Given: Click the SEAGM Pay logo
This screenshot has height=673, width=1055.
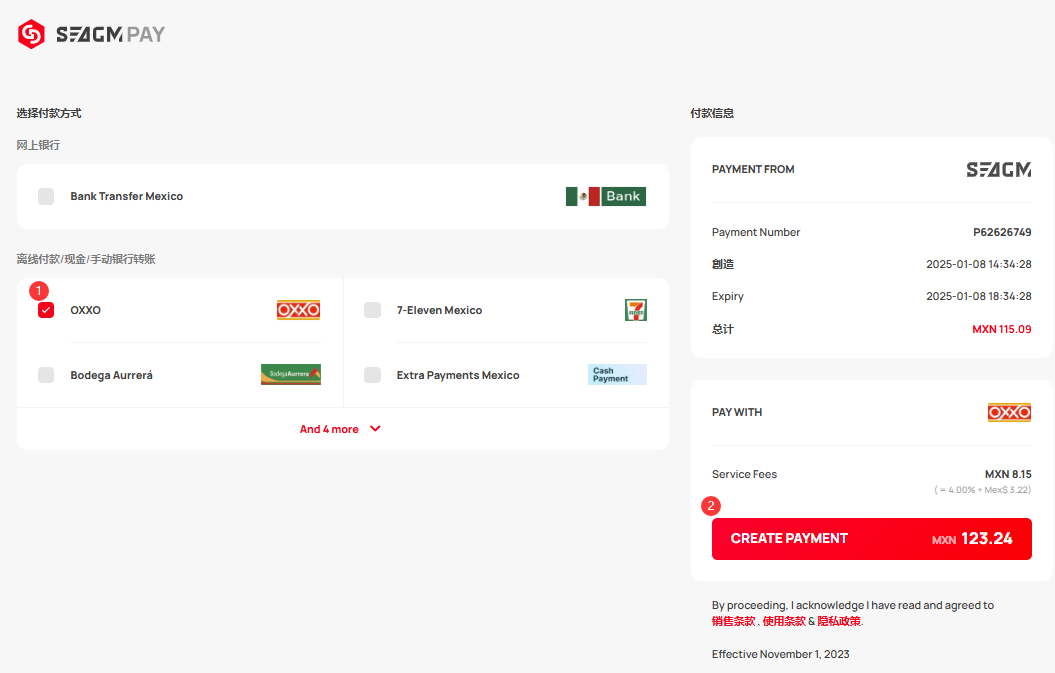Looking at the screenshot, I should coord(91,34).
